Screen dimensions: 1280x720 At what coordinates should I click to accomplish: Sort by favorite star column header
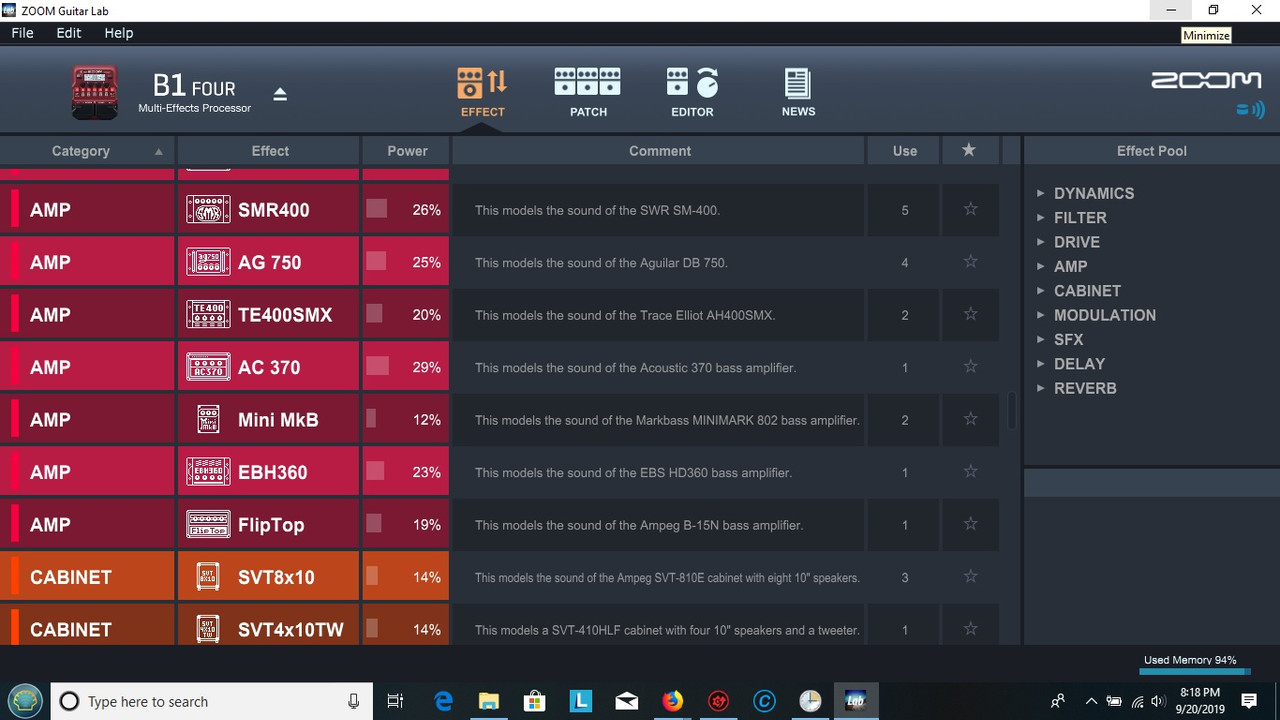click(968, 150)
